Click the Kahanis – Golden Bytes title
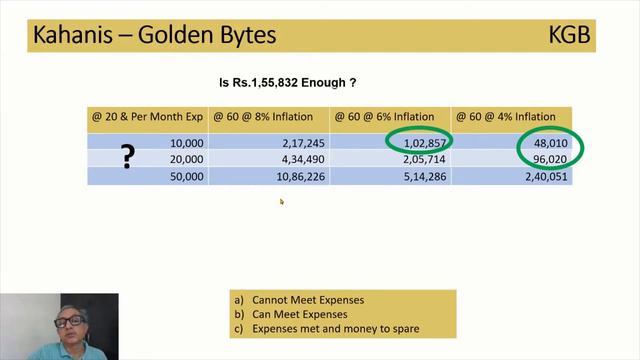 [154, 35]
